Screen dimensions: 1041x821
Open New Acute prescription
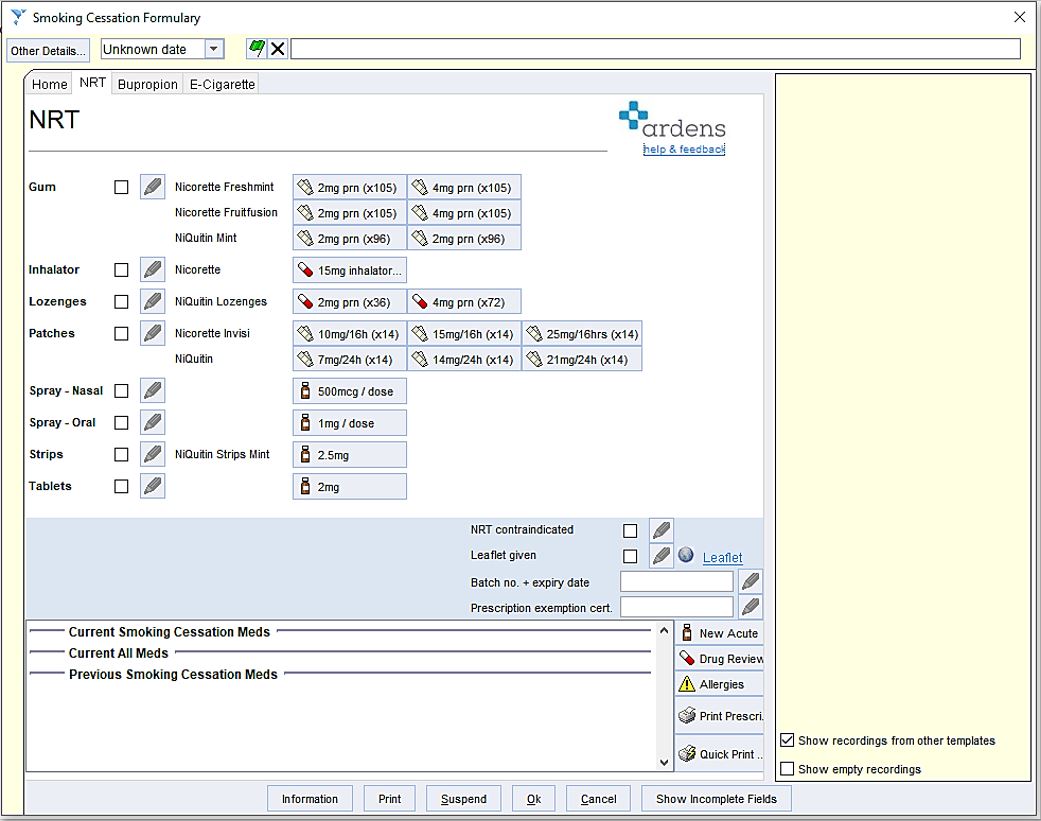[720, 633]
